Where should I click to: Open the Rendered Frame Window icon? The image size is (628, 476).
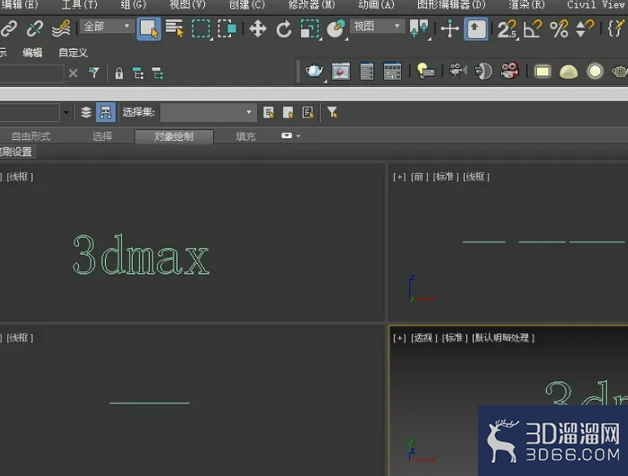click(341, 72)
